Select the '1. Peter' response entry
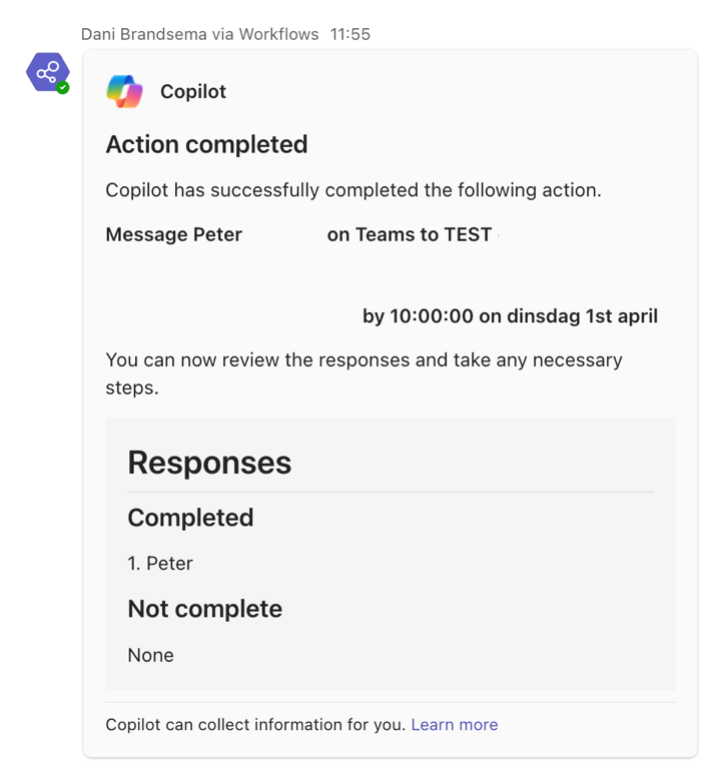 pyautogui.click(x=160, y=564)
